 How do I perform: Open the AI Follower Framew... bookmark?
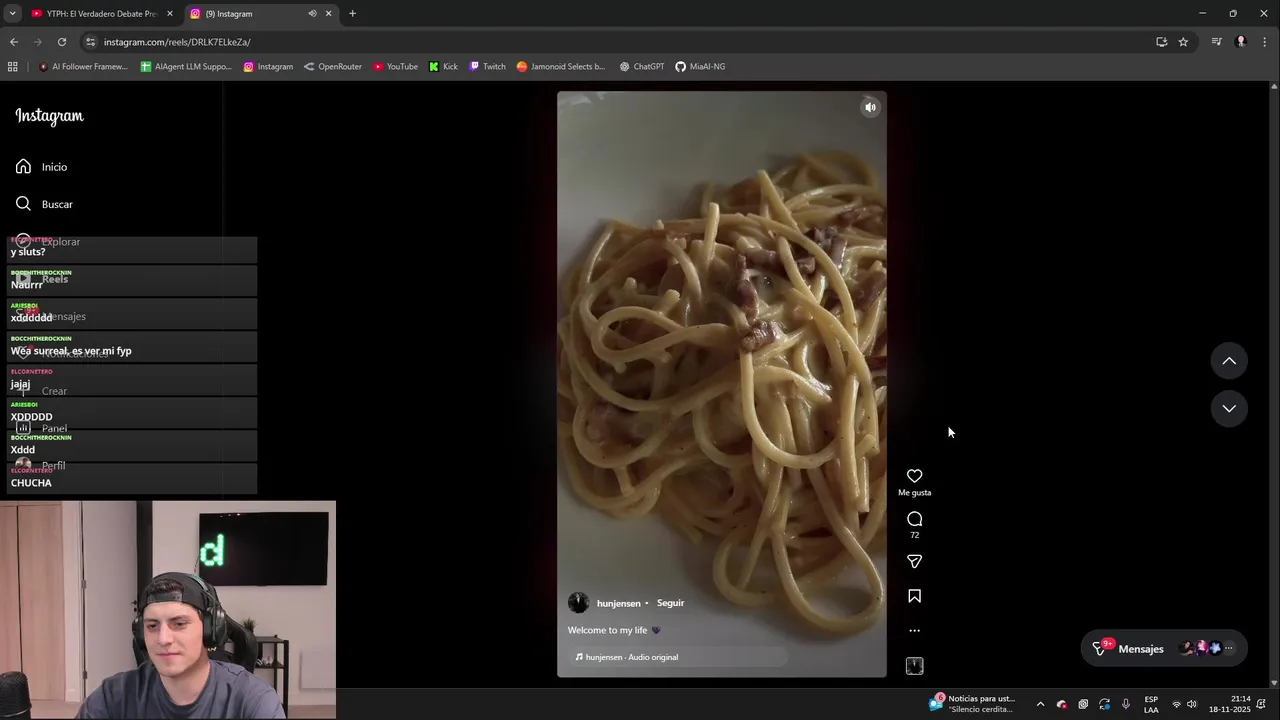(x=83, y=66)
